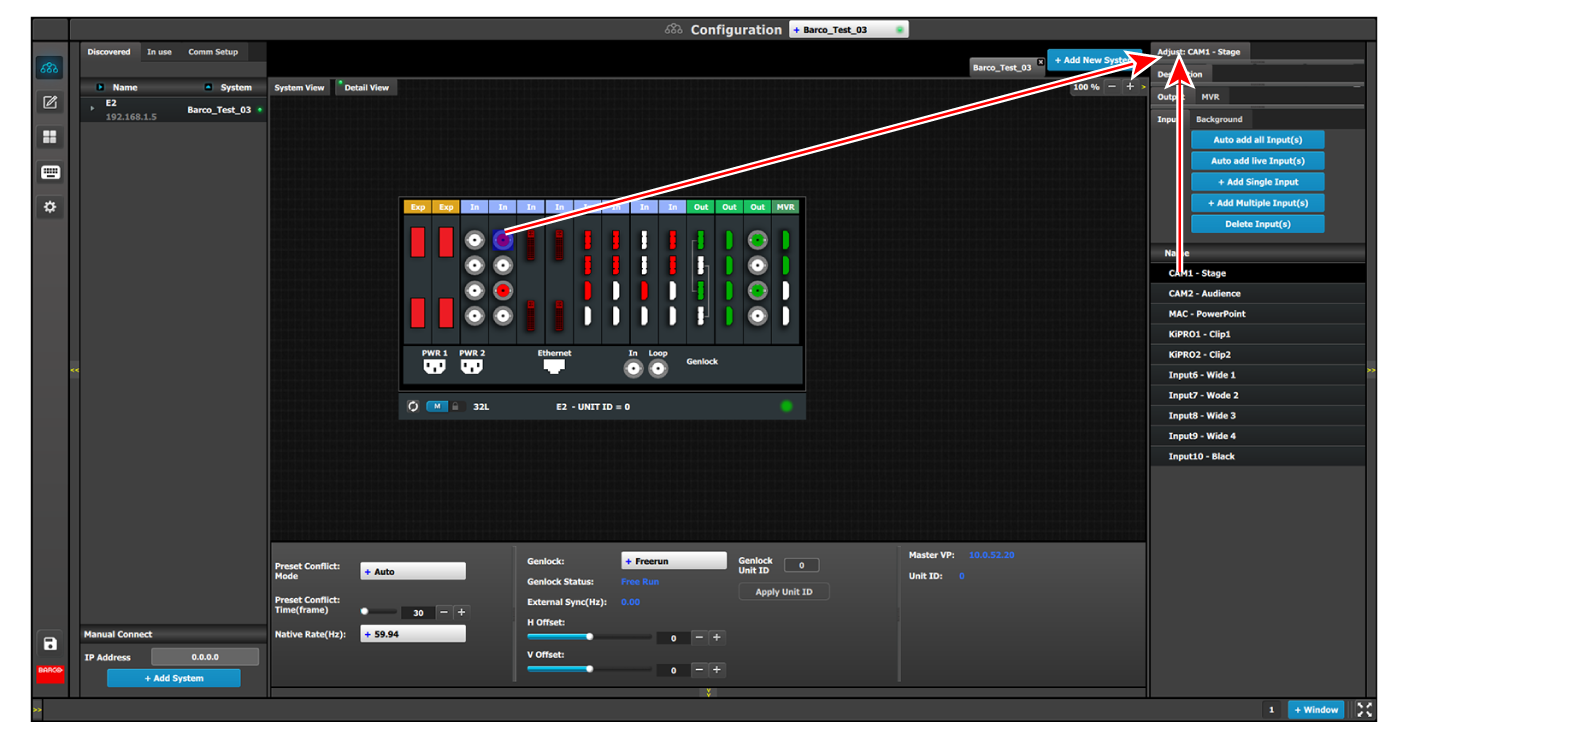Open the Settings gear icon in sidebar
Image resolution: width=1575 pixels, height=738 pixels.
49,207
